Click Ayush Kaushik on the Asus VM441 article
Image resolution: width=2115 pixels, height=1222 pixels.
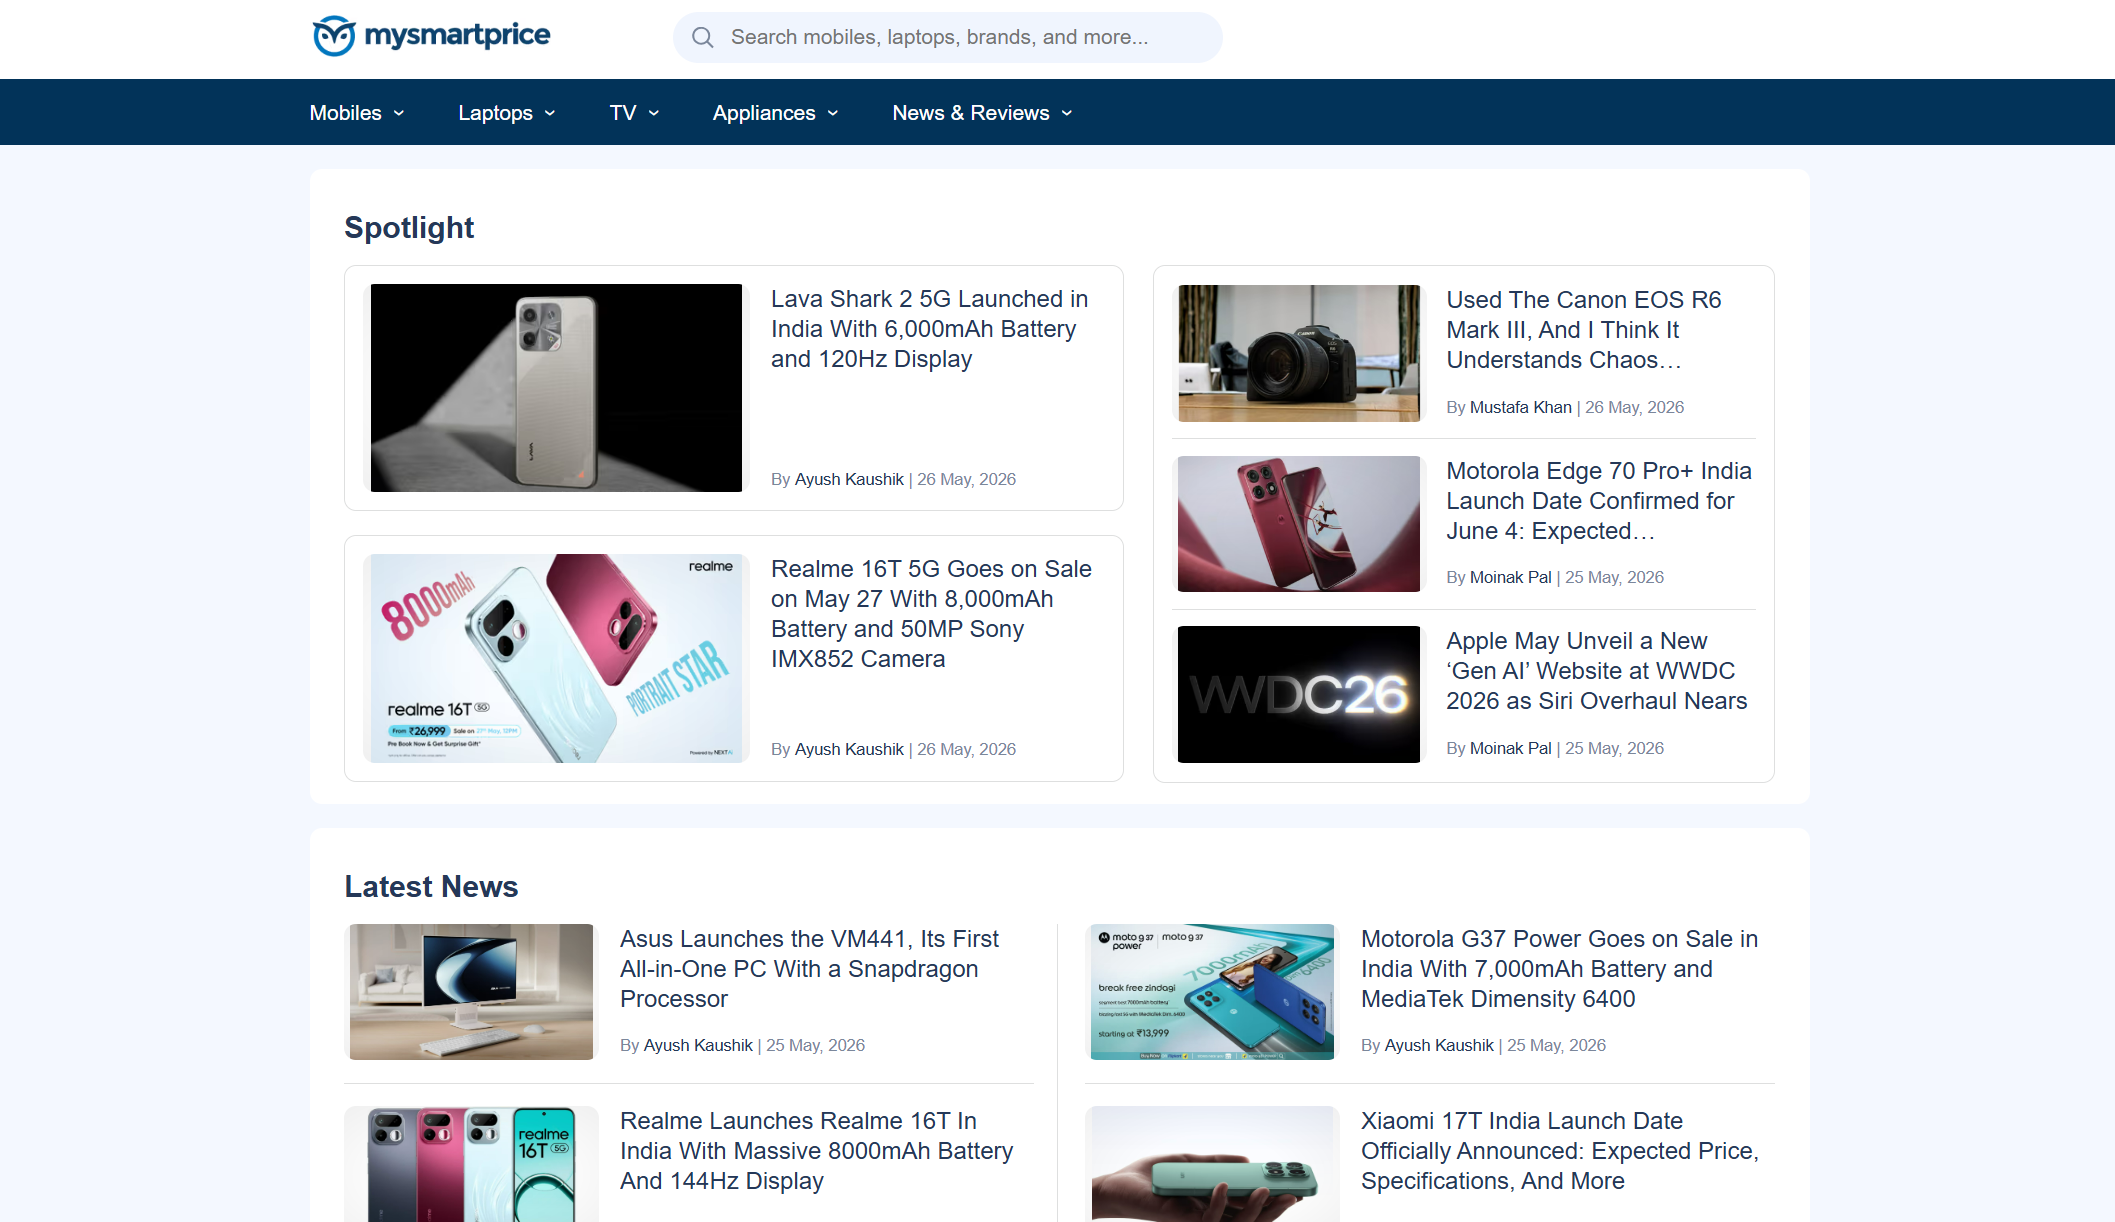coord(698,1045)
